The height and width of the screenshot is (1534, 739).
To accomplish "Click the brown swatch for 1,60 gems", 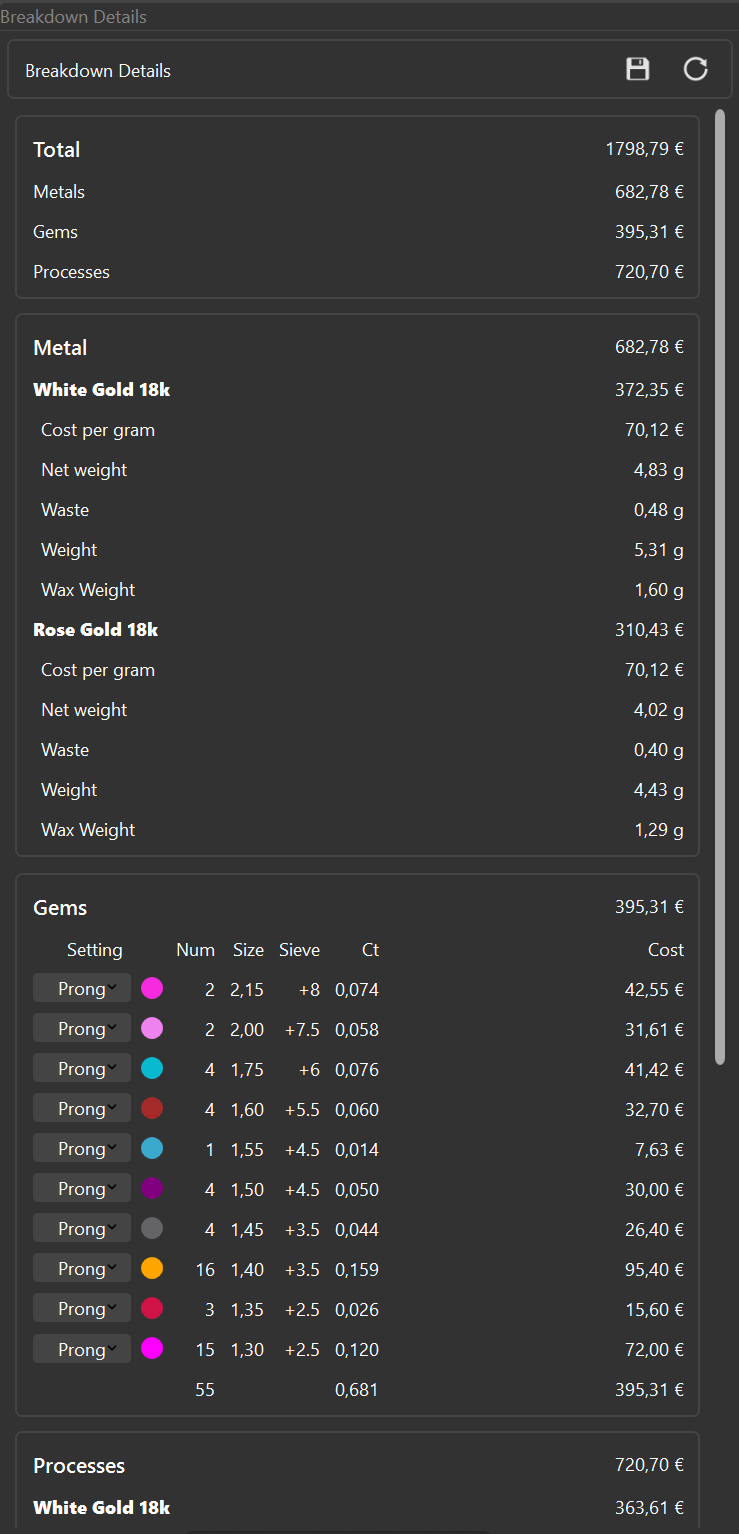I will coord(152,1109).
